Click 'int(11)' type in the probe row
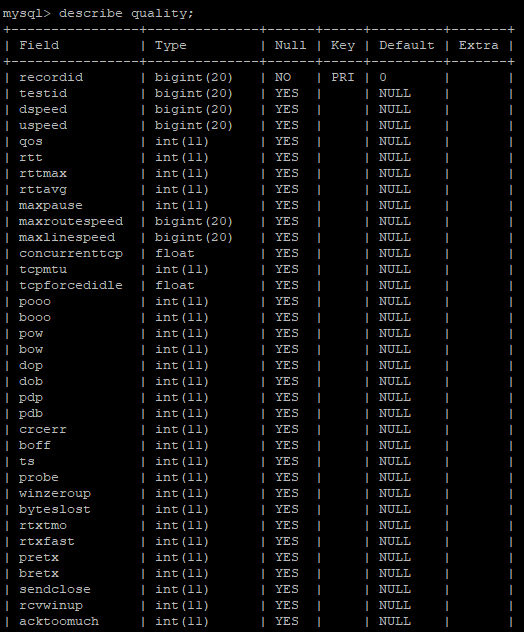524x632 pixels. pyautogui.click(x=182, y=477)
